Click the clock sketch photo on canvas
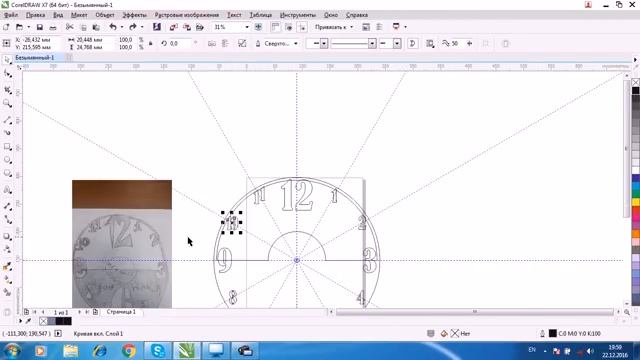The width and height of the screenshot is (640, 360). pyautogui.click(x=122, y=244)
